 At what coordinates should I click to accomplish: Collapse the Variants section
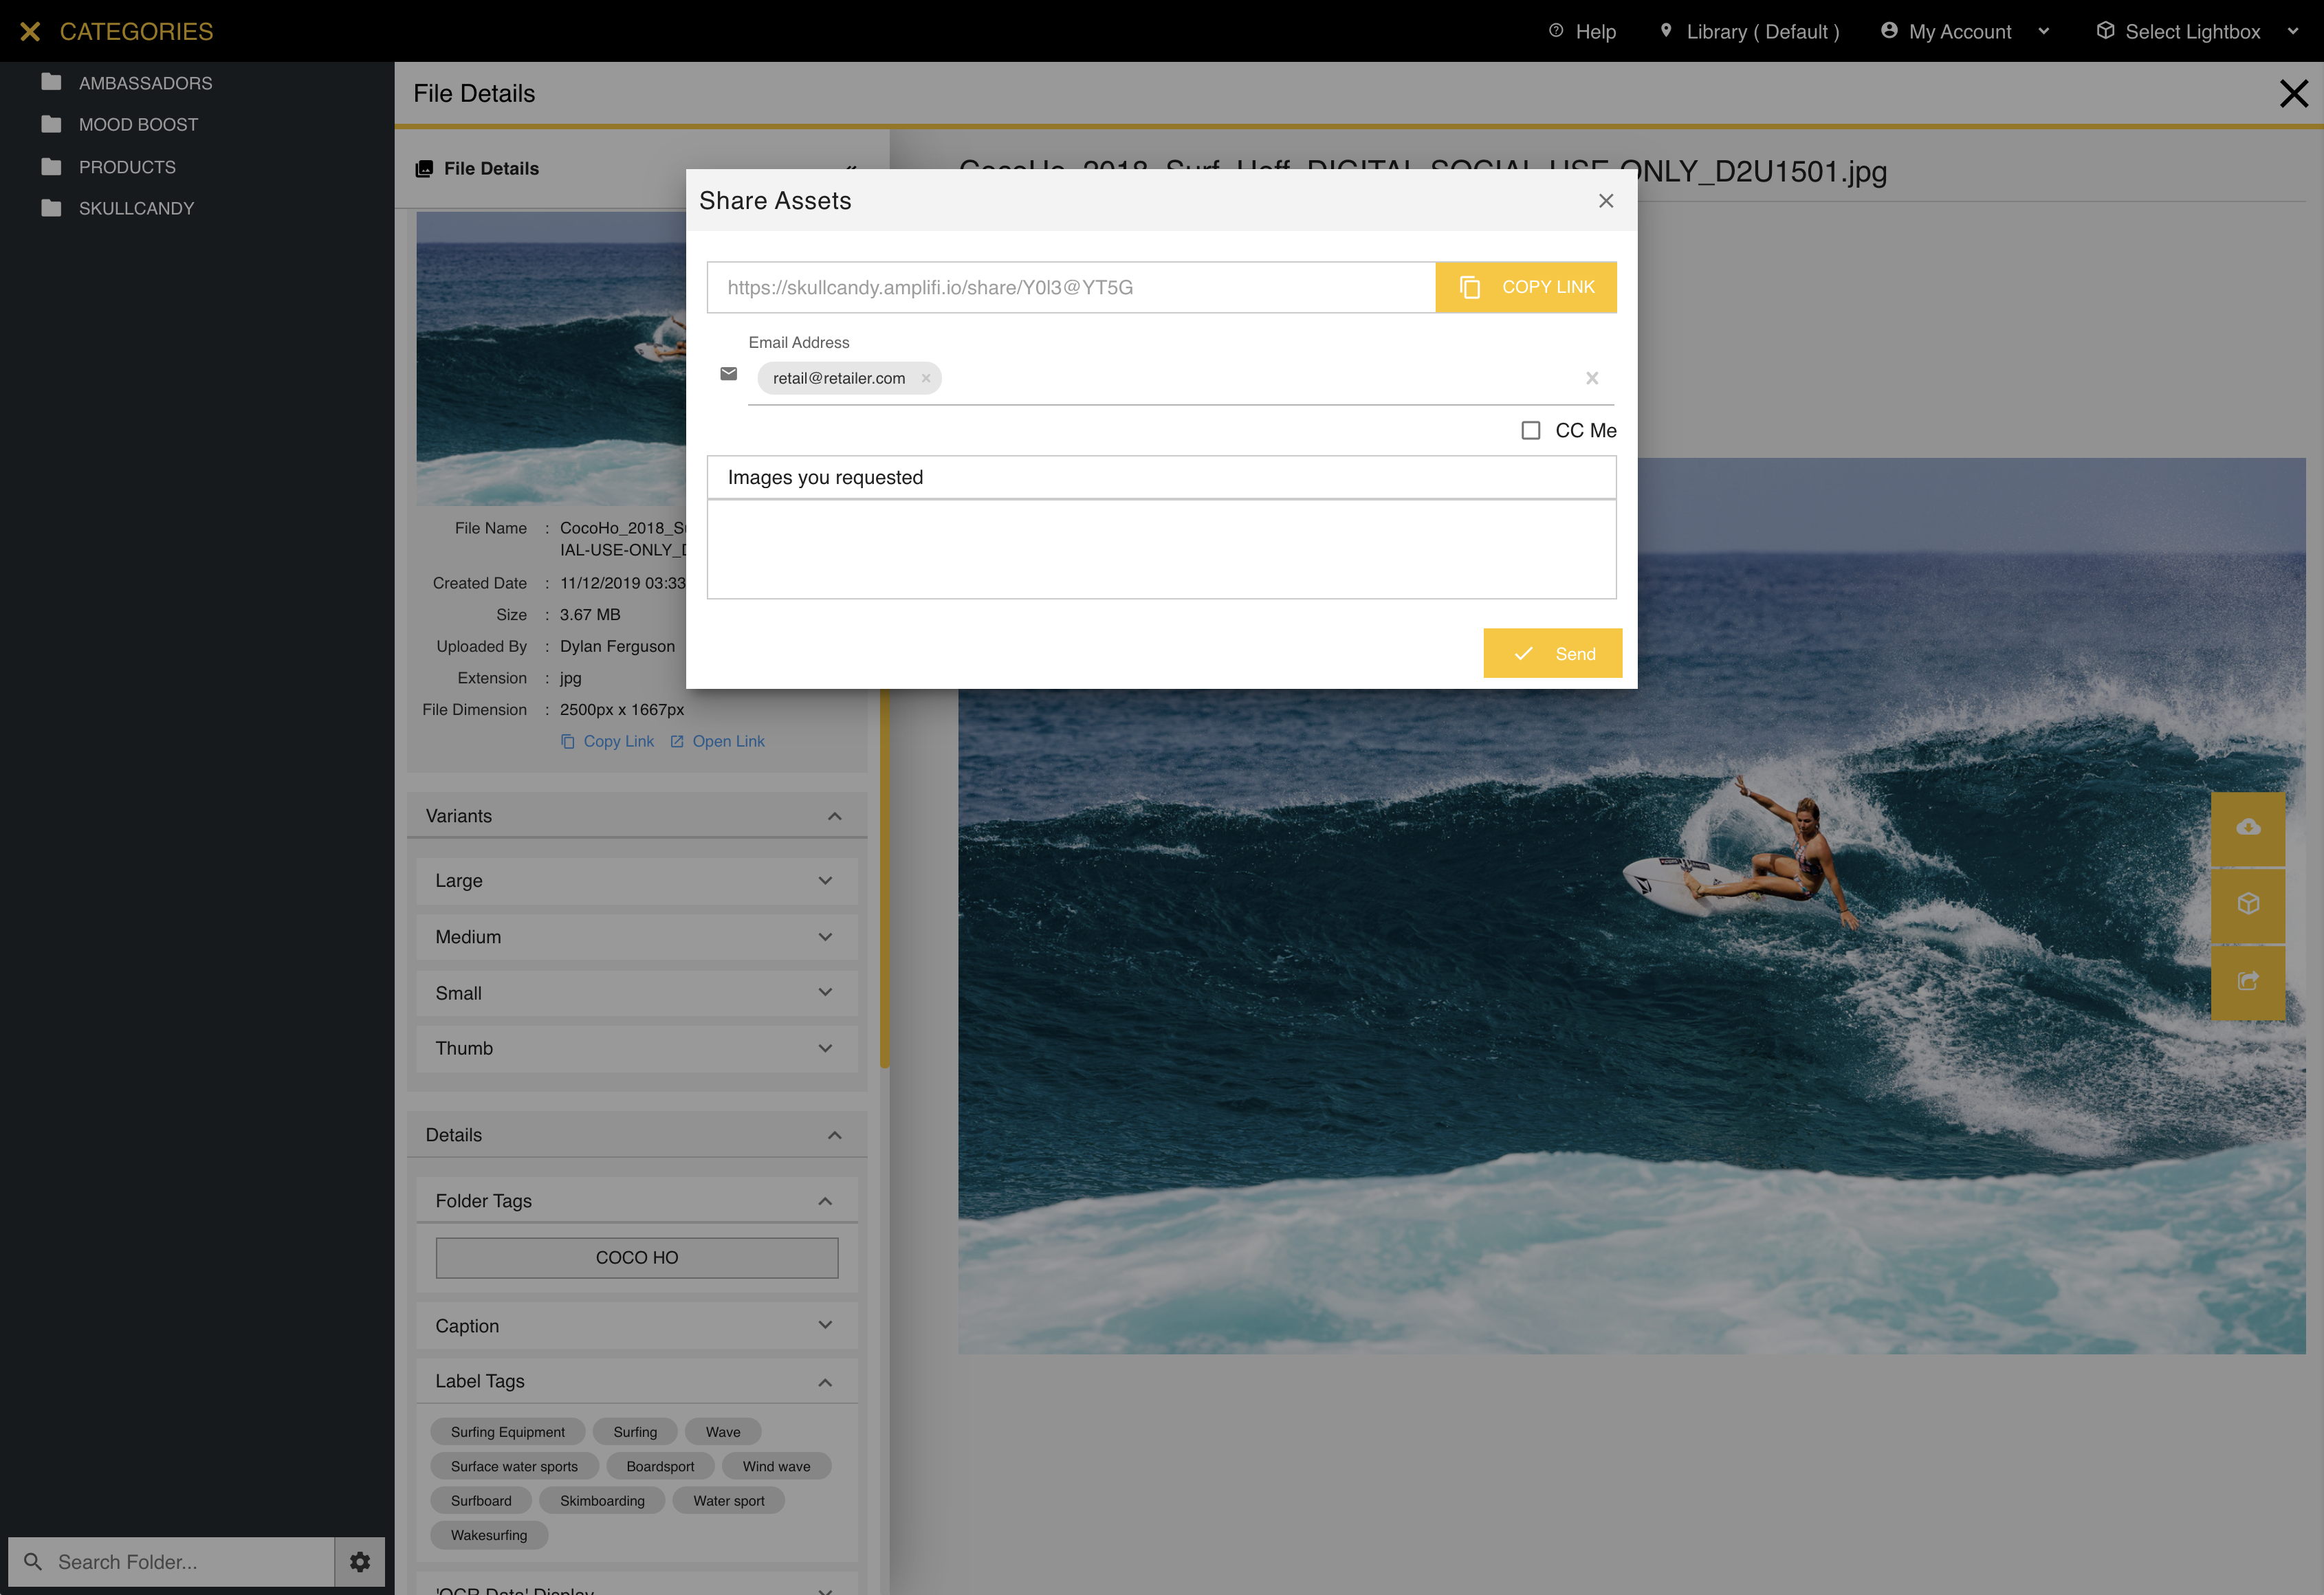tap(835, 817)
